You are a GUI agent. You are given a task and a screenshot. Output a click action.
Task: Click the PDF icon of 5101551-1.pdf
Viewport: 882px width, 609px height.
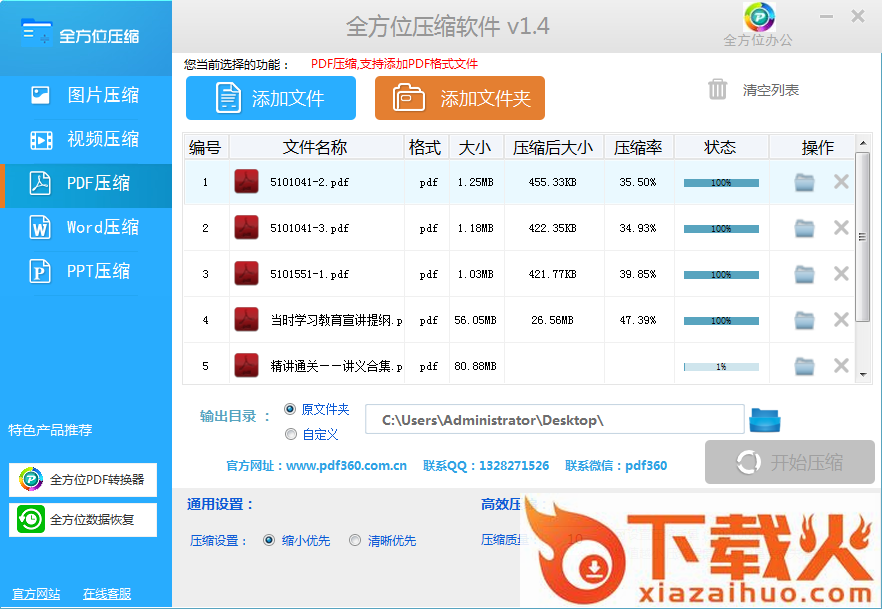coord(246,274)
